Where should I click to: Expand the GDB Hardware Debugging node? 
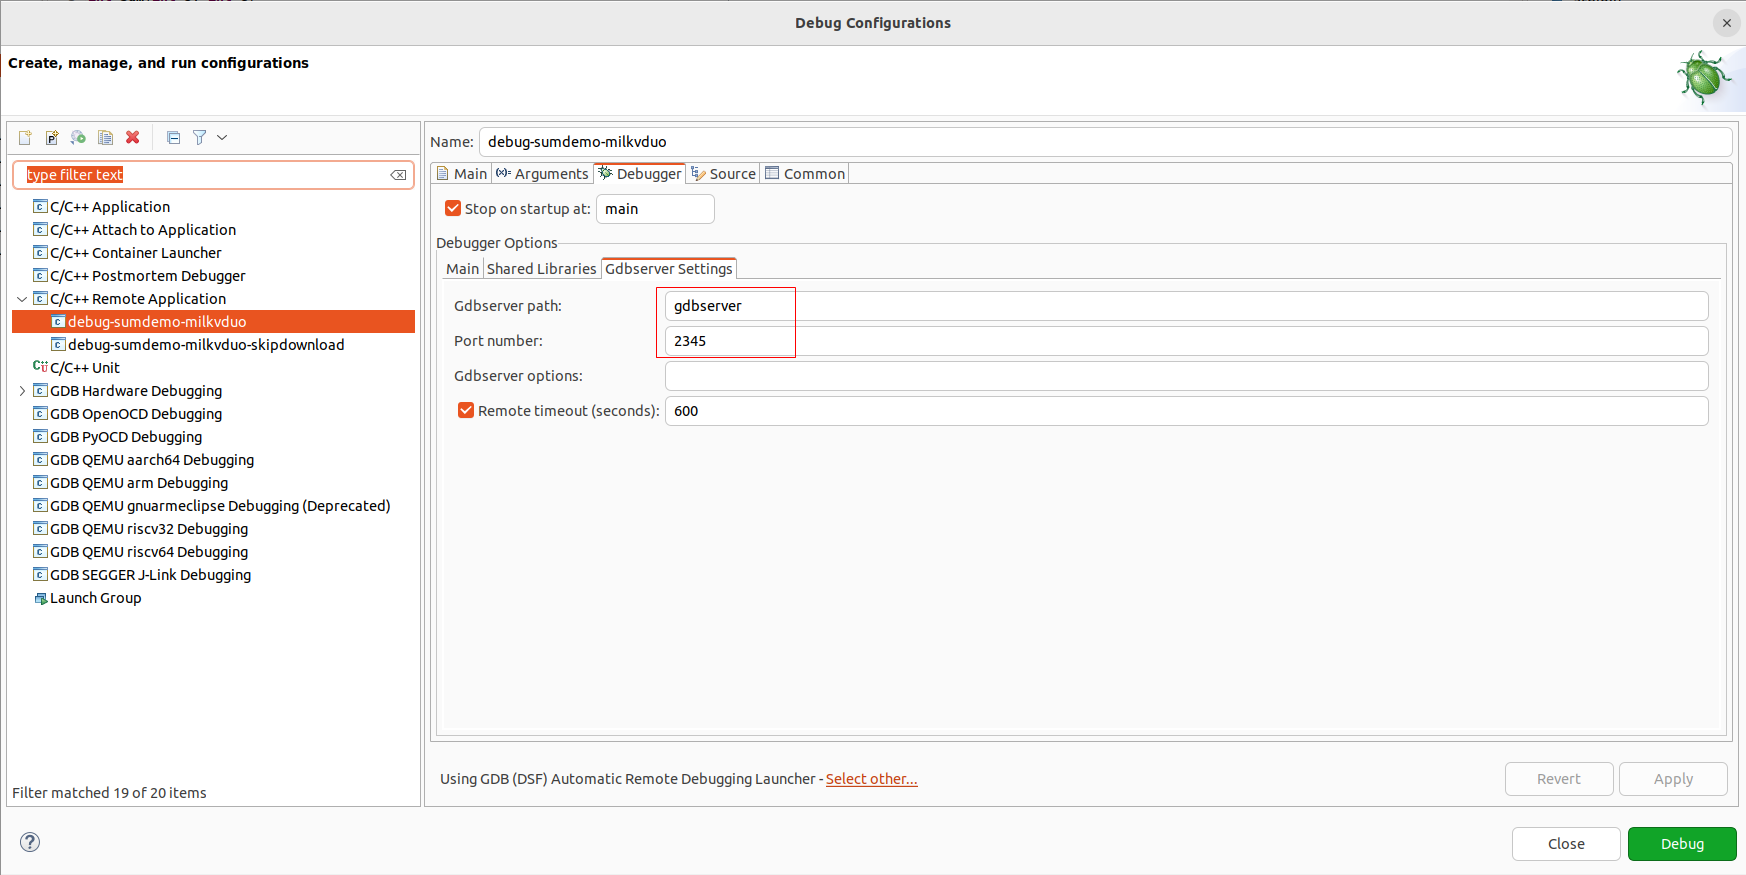(x=22, y=391)
